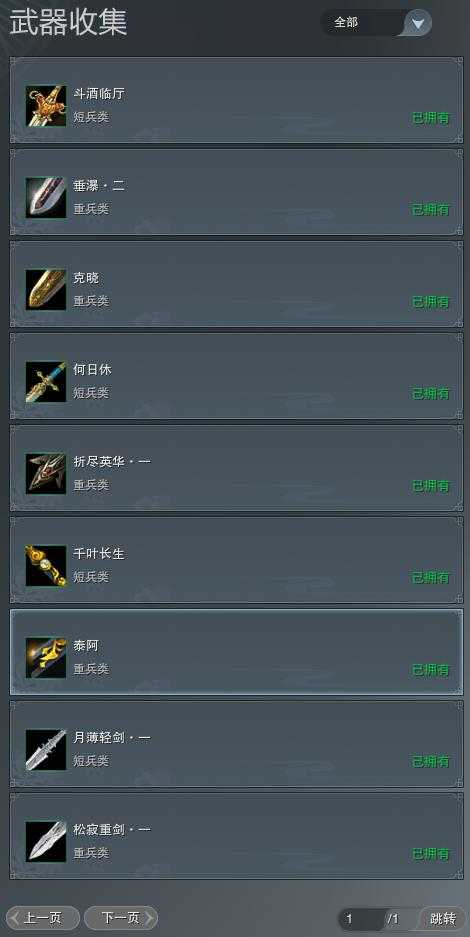Viewport: 470px width, 937px height.
Task: Open the 全部 filter dropdown
Action: (376, 23)
